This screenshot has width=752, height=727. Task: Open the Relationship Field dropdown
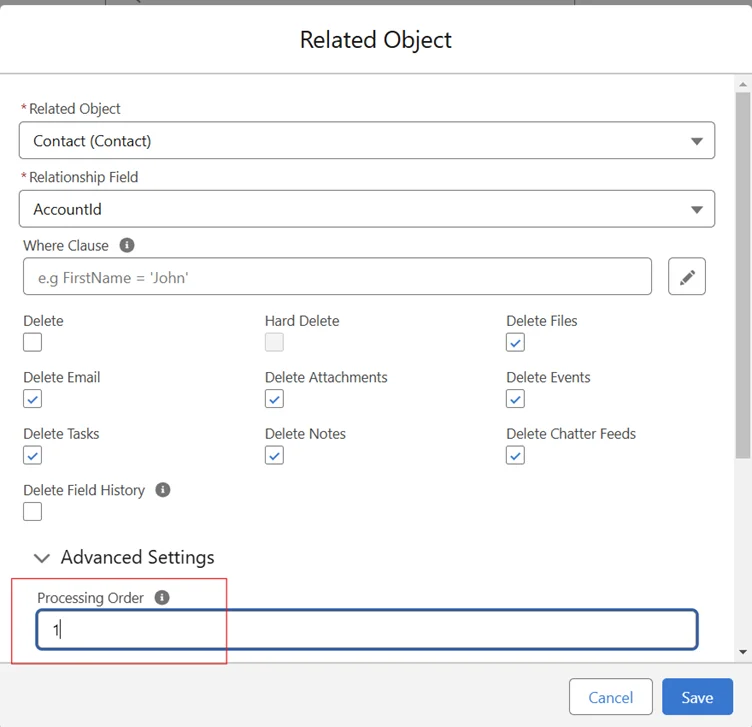click(x=366, y=209)
